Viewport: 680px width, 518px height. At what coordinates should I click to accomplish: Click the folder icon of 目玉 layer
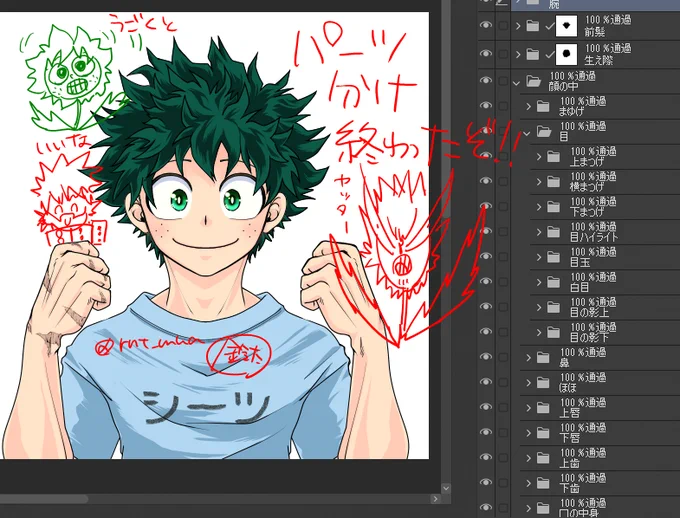[553, 257]
